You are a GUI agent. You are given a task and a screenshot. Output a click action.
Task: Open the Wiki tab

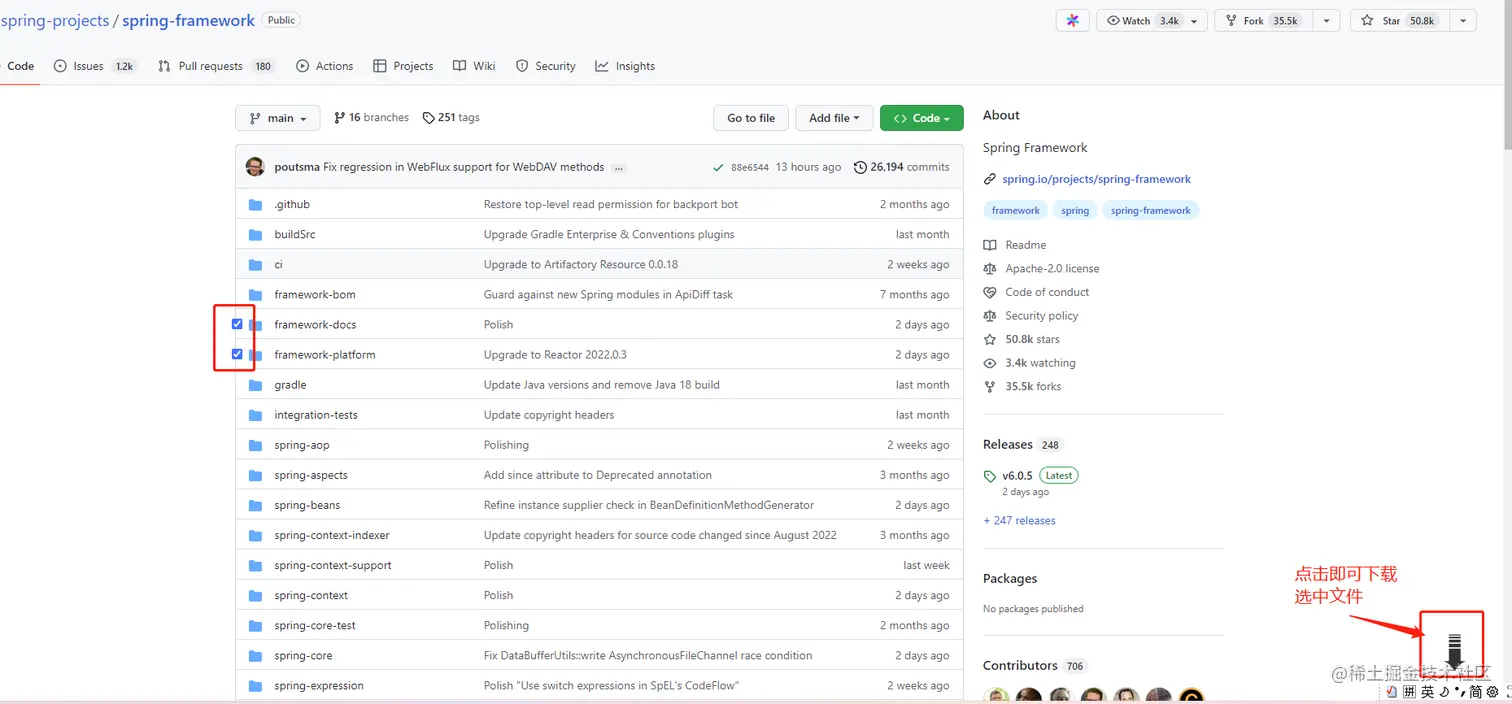click(x=474, y=66)
